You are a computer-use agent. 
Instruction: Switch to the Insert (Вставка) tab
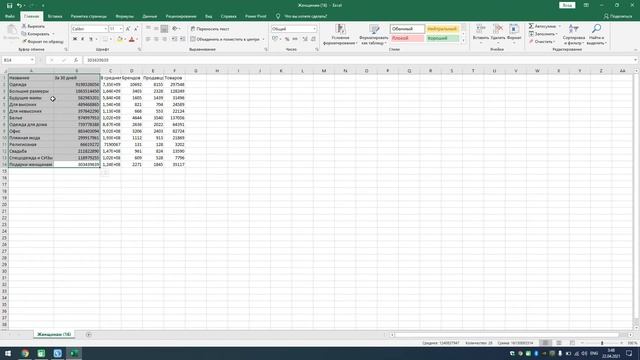pos(55,16)
